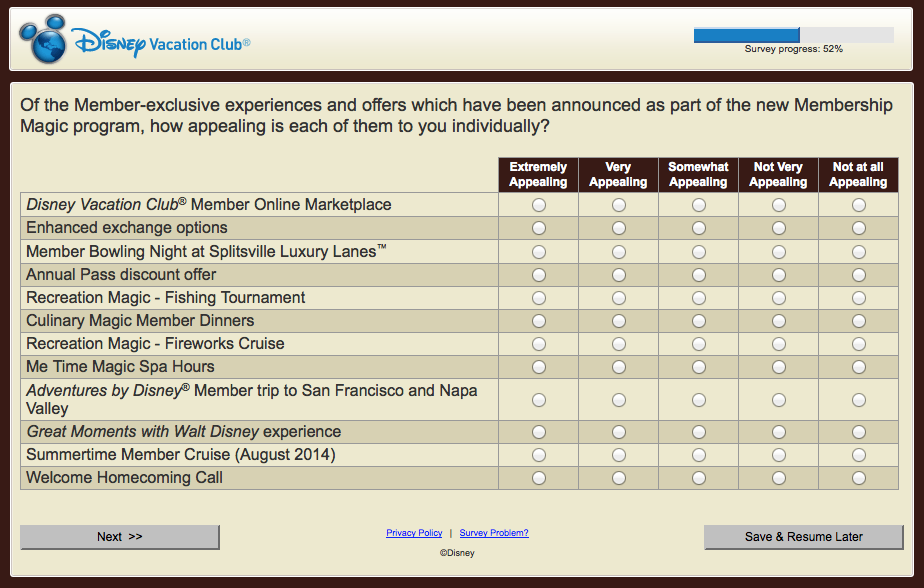Rate Great Moments with Walt Disney Somewhat Appealing
The height and width of the screenshot is (588, 924).
[x=699, y=432]
